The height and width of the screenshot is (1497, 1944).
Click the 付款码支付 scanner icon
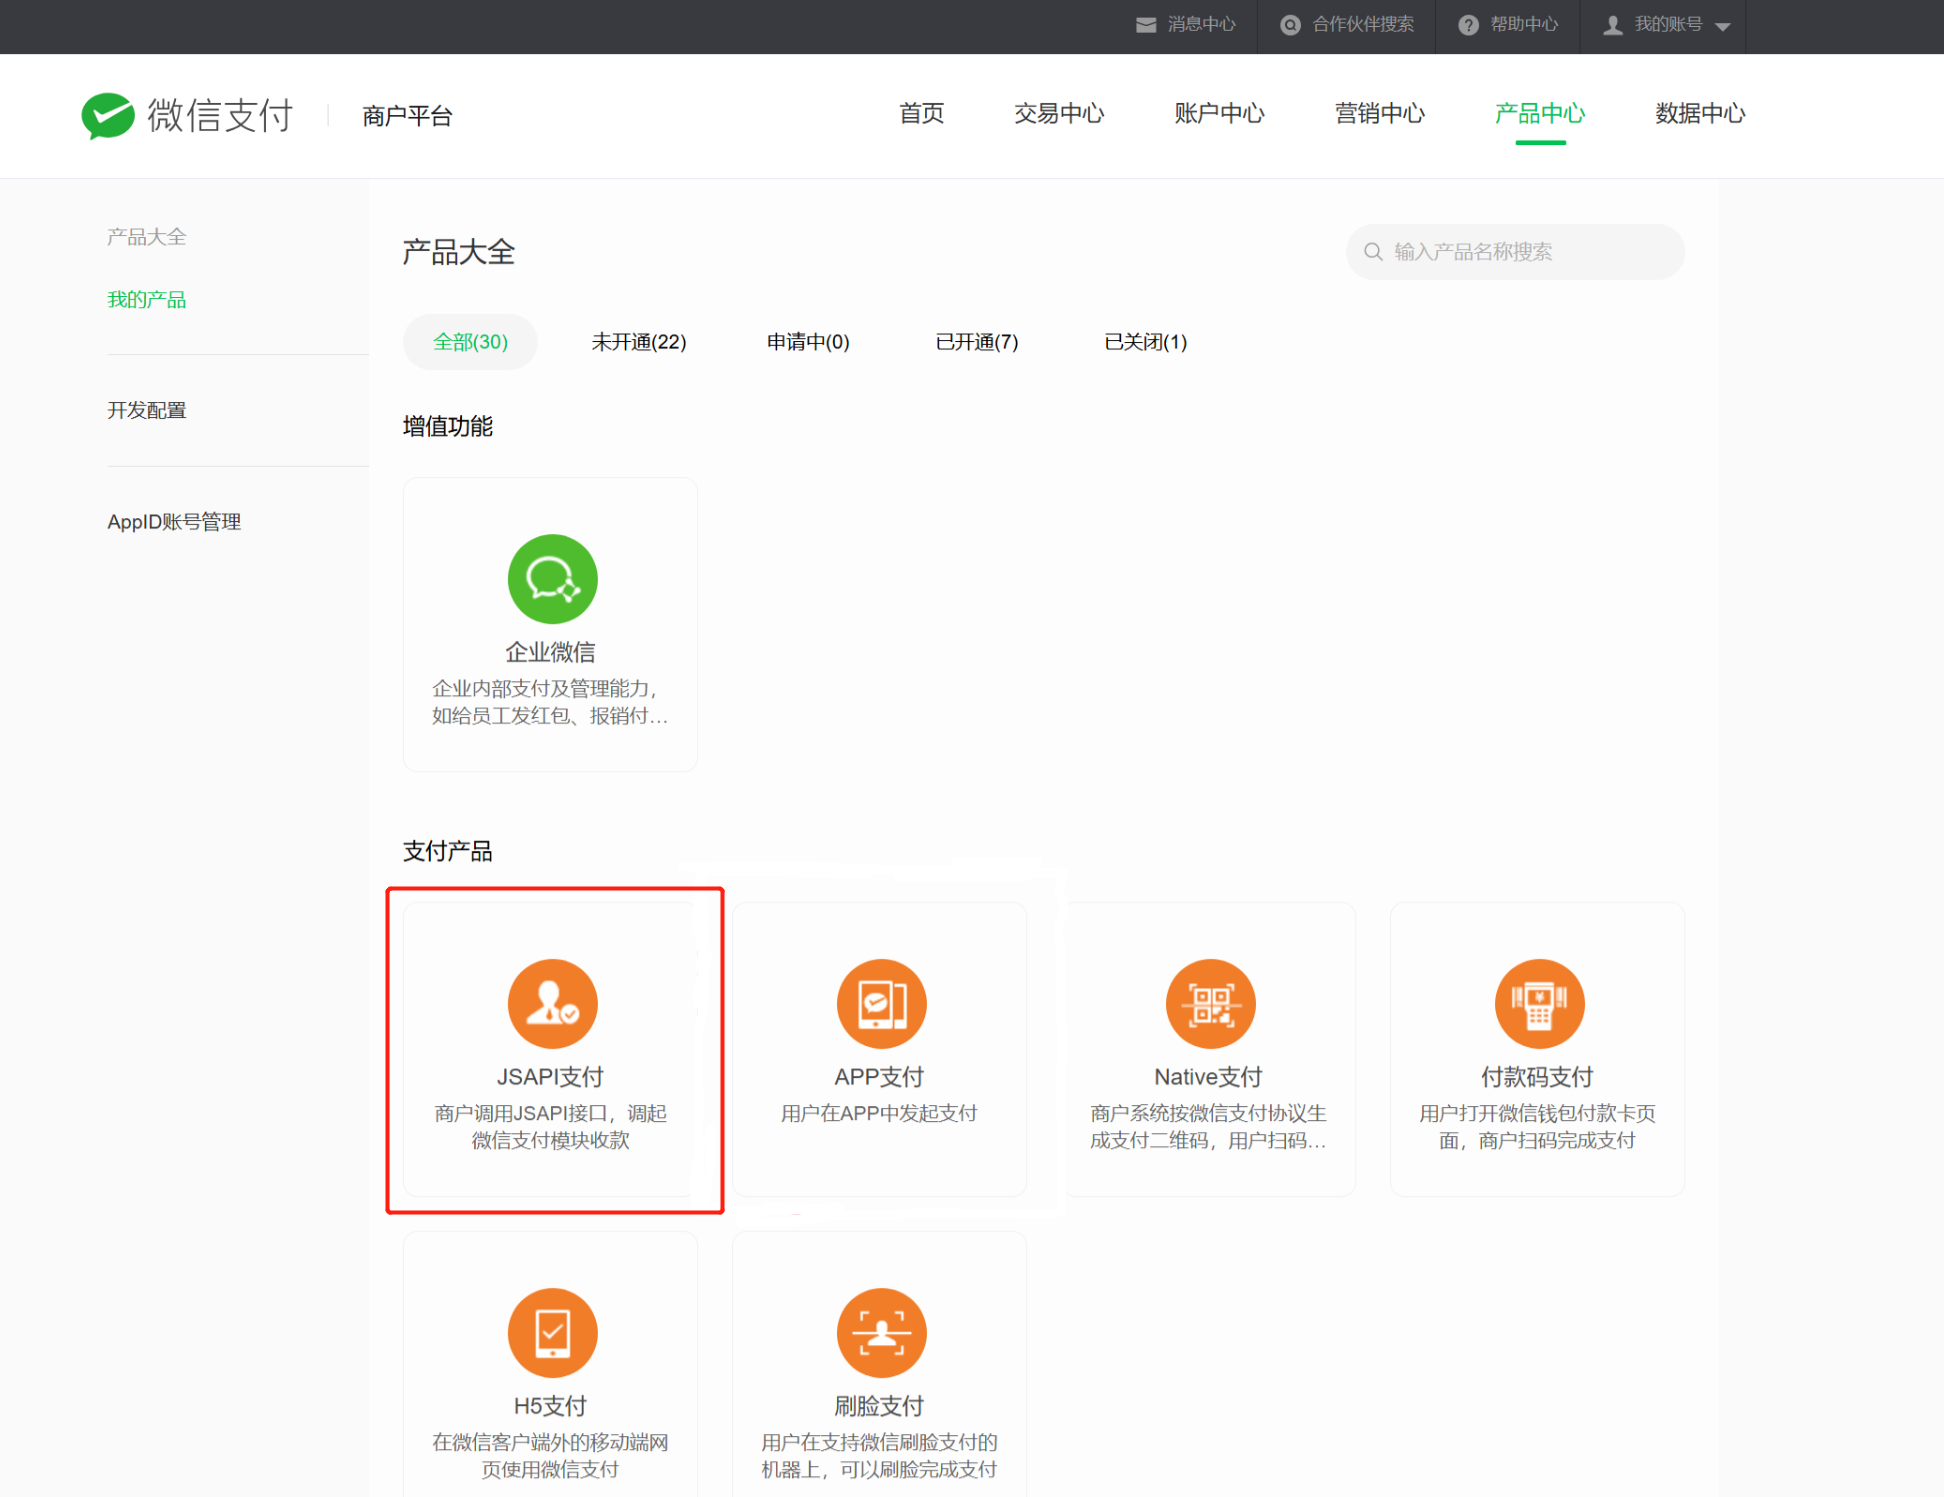click(1539, 1004)
